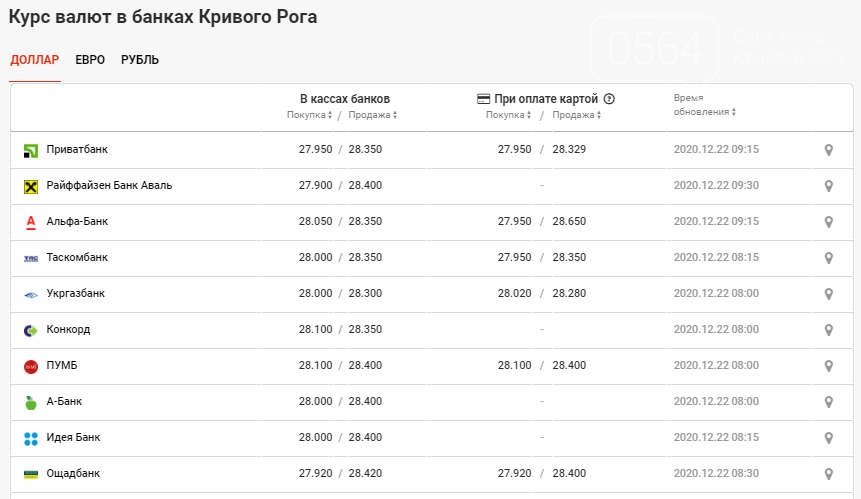Click the map pin icon for Альфа-Банк
Screen dimensions: 861x499
(x=828, y=222)
